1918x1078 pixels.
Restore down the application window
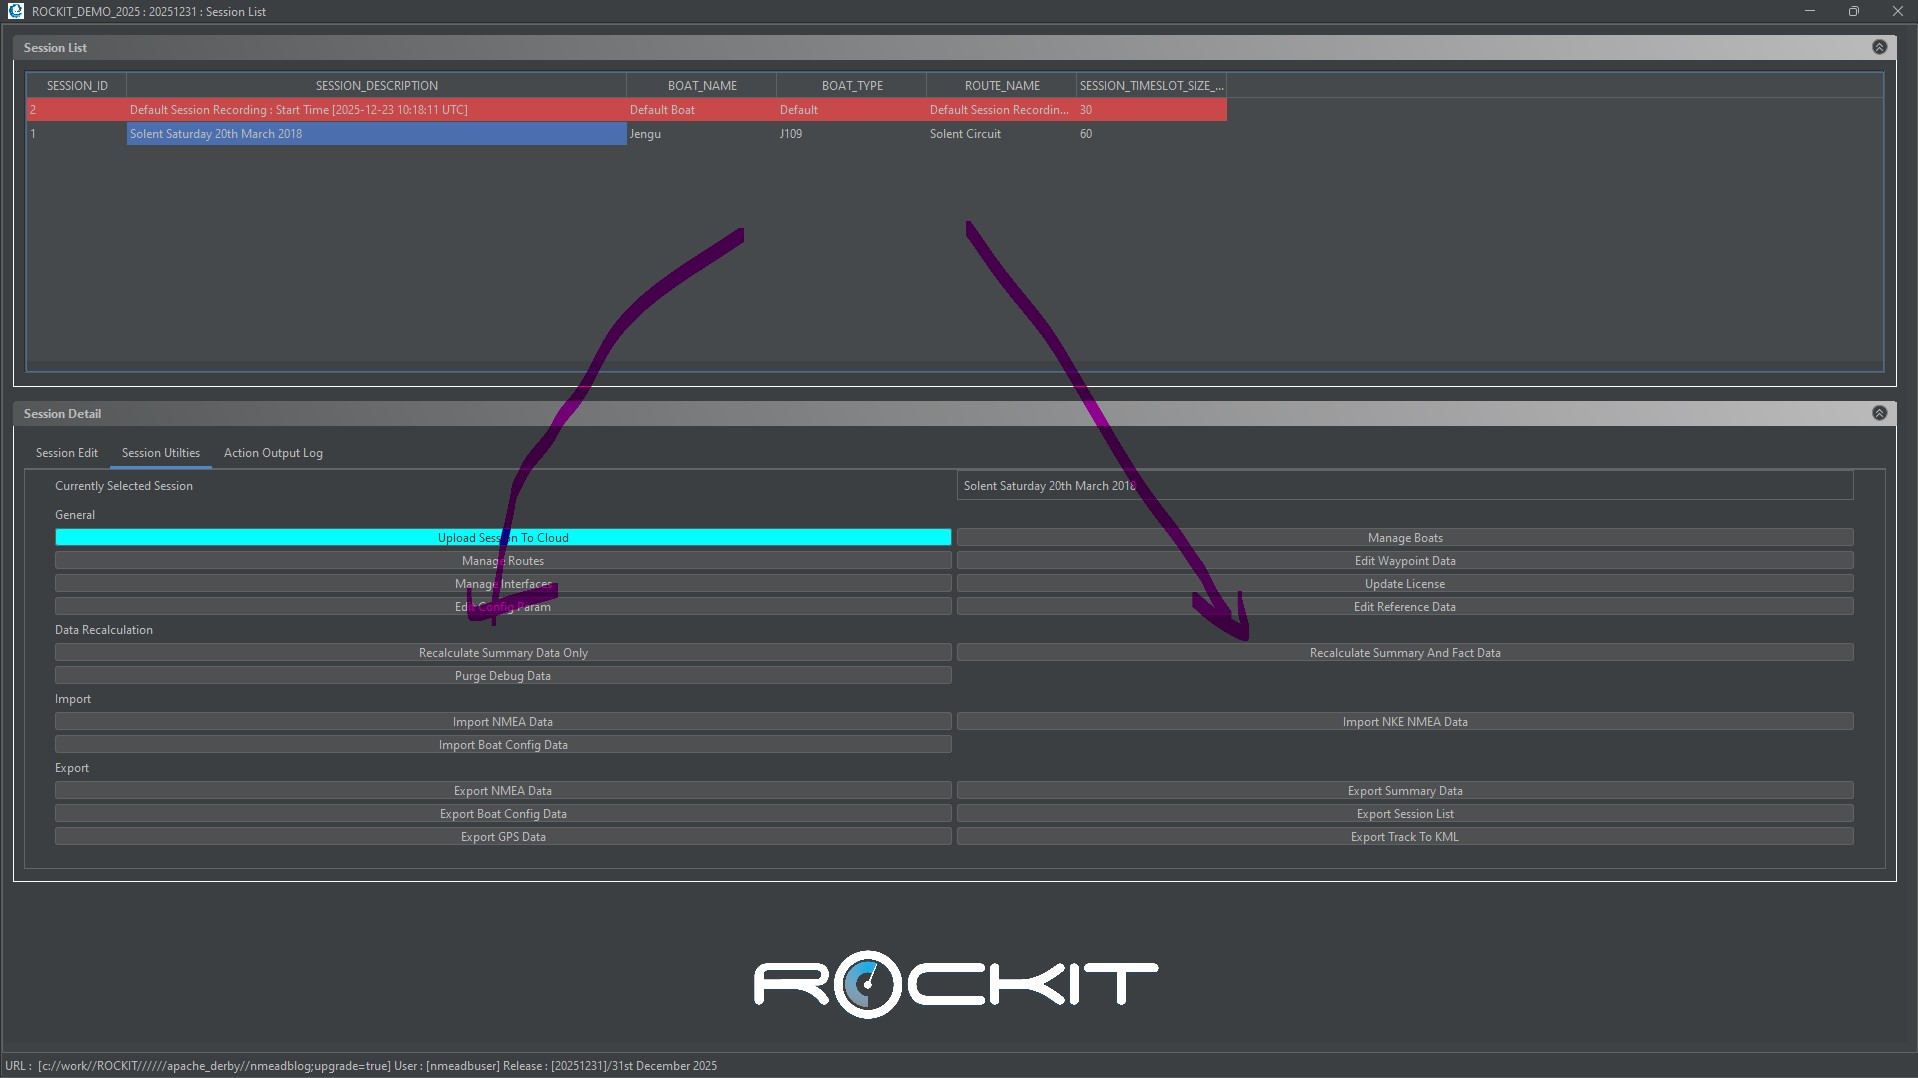point(1853,11)
